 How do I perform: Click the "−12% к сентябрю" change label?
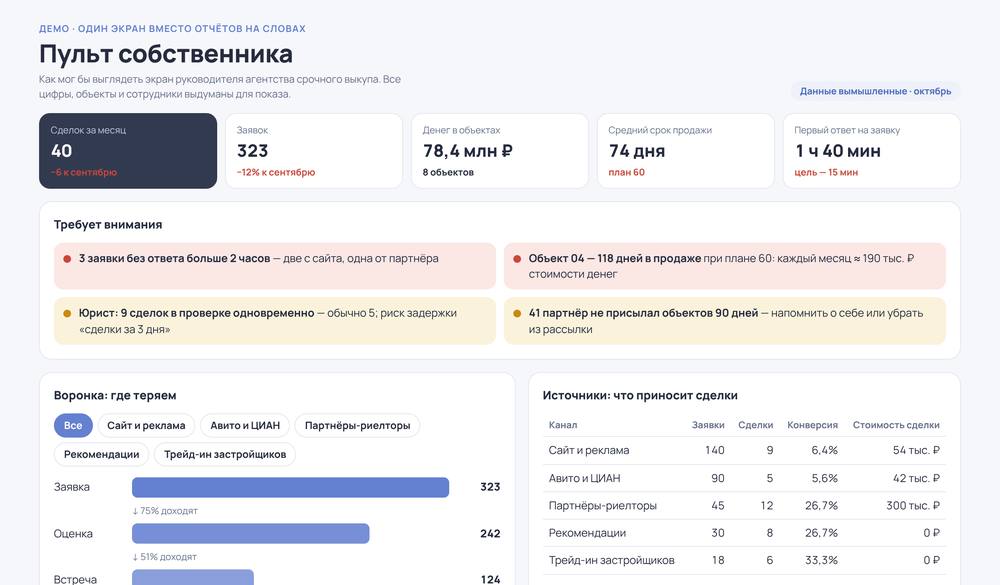click(276, 172)
